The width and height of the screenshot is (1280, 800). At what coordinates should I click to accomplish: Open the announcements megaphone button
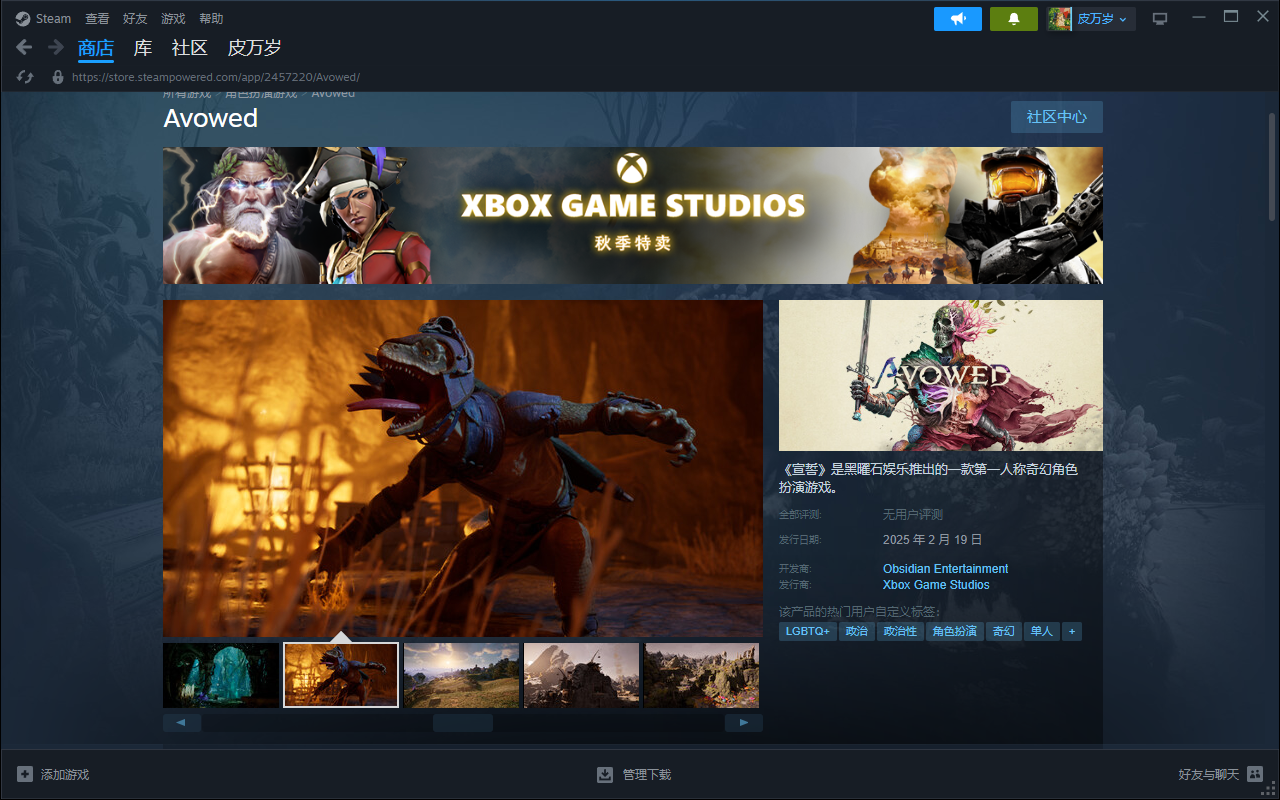[958, 19]
